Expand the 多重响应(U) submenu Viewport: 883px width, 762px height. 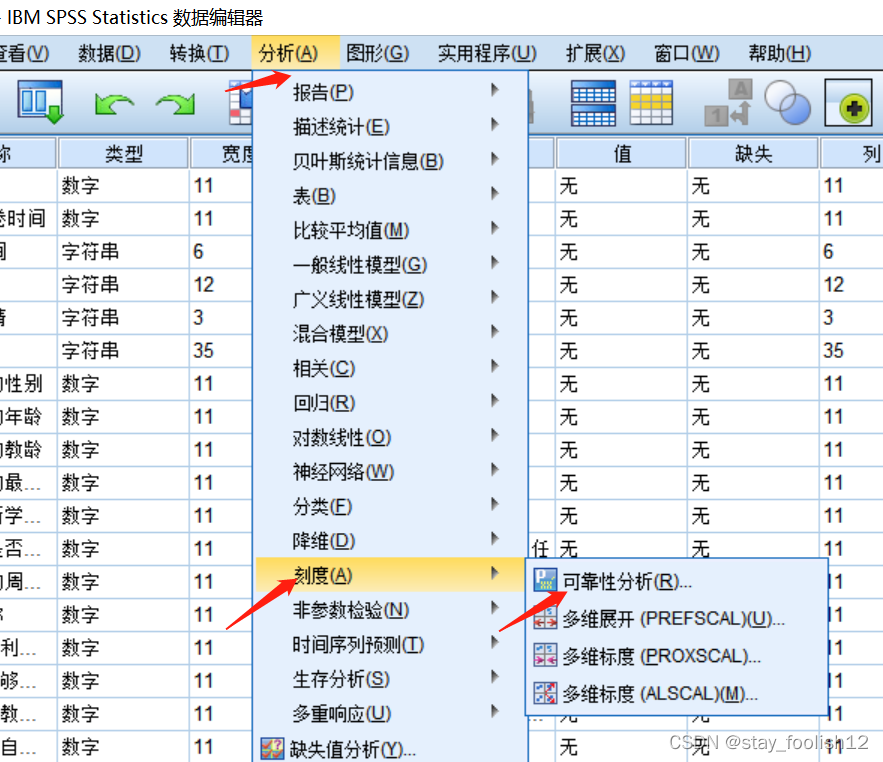pos(390,713)
